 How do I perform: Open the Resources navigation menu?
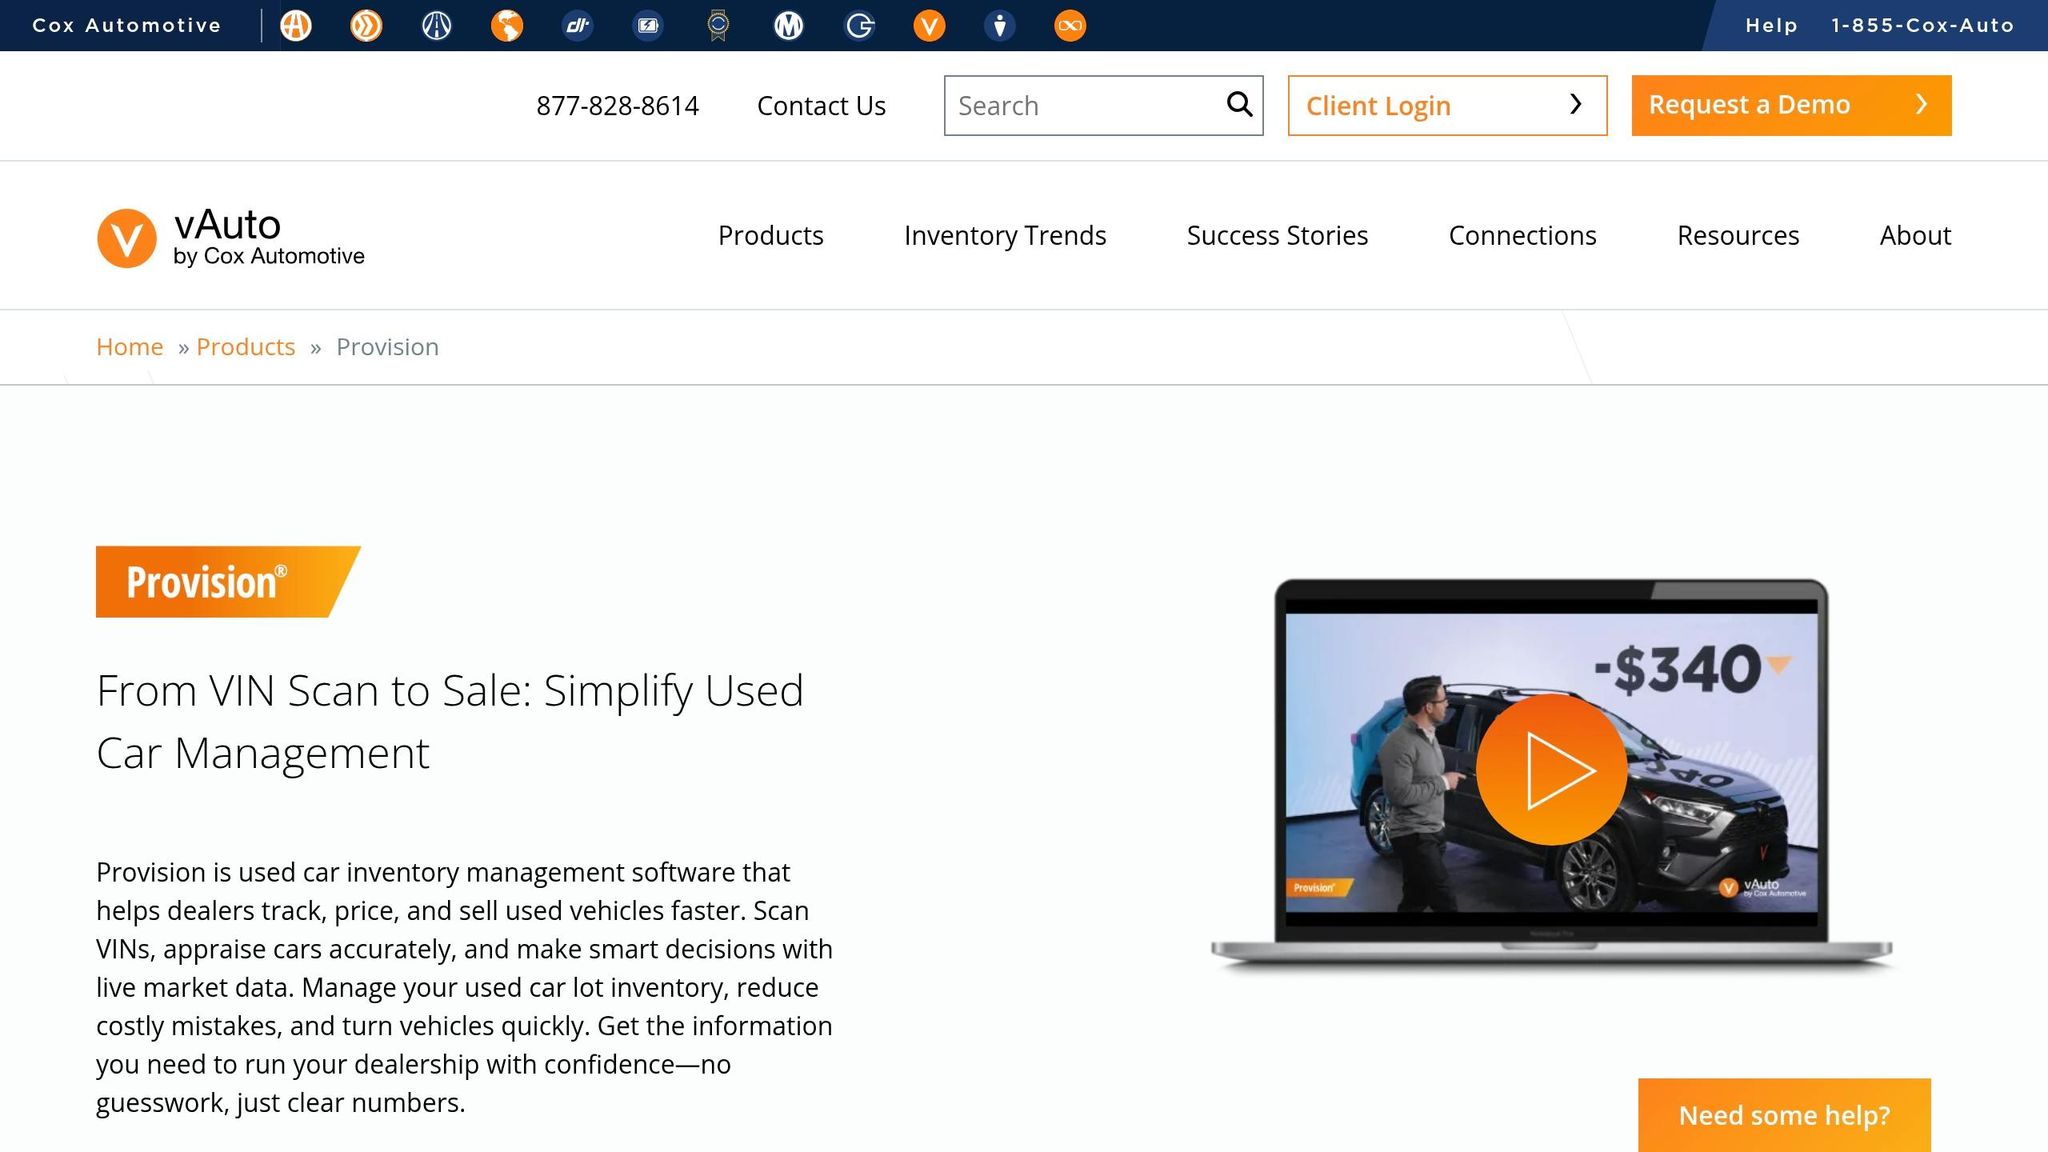pyautogui.click(x=1737, y=236)
